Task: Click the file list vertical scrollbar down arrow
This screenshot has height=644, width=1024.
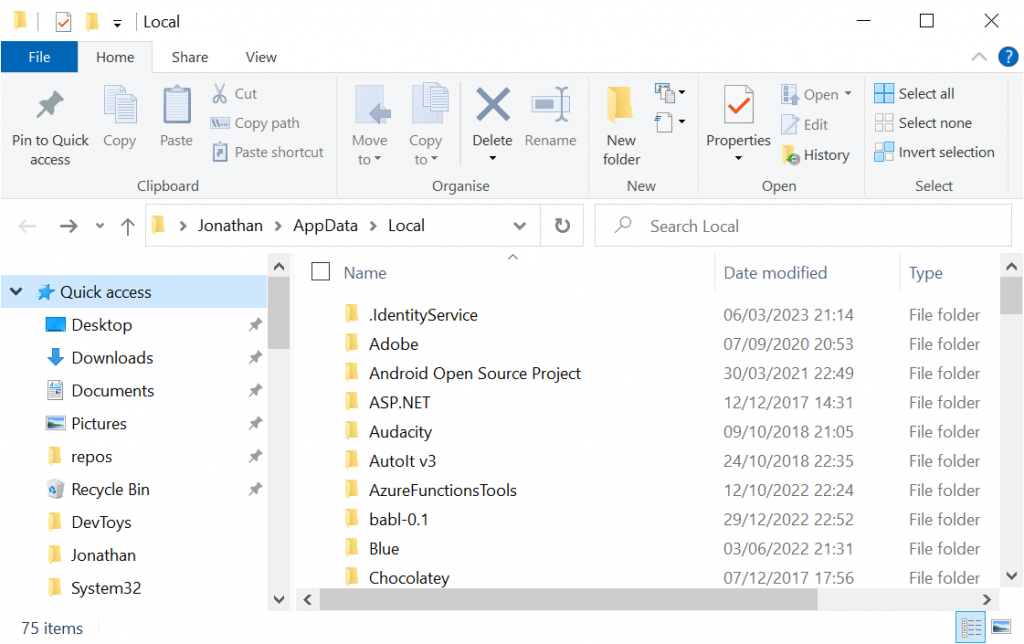Action: pos(1011,576)
